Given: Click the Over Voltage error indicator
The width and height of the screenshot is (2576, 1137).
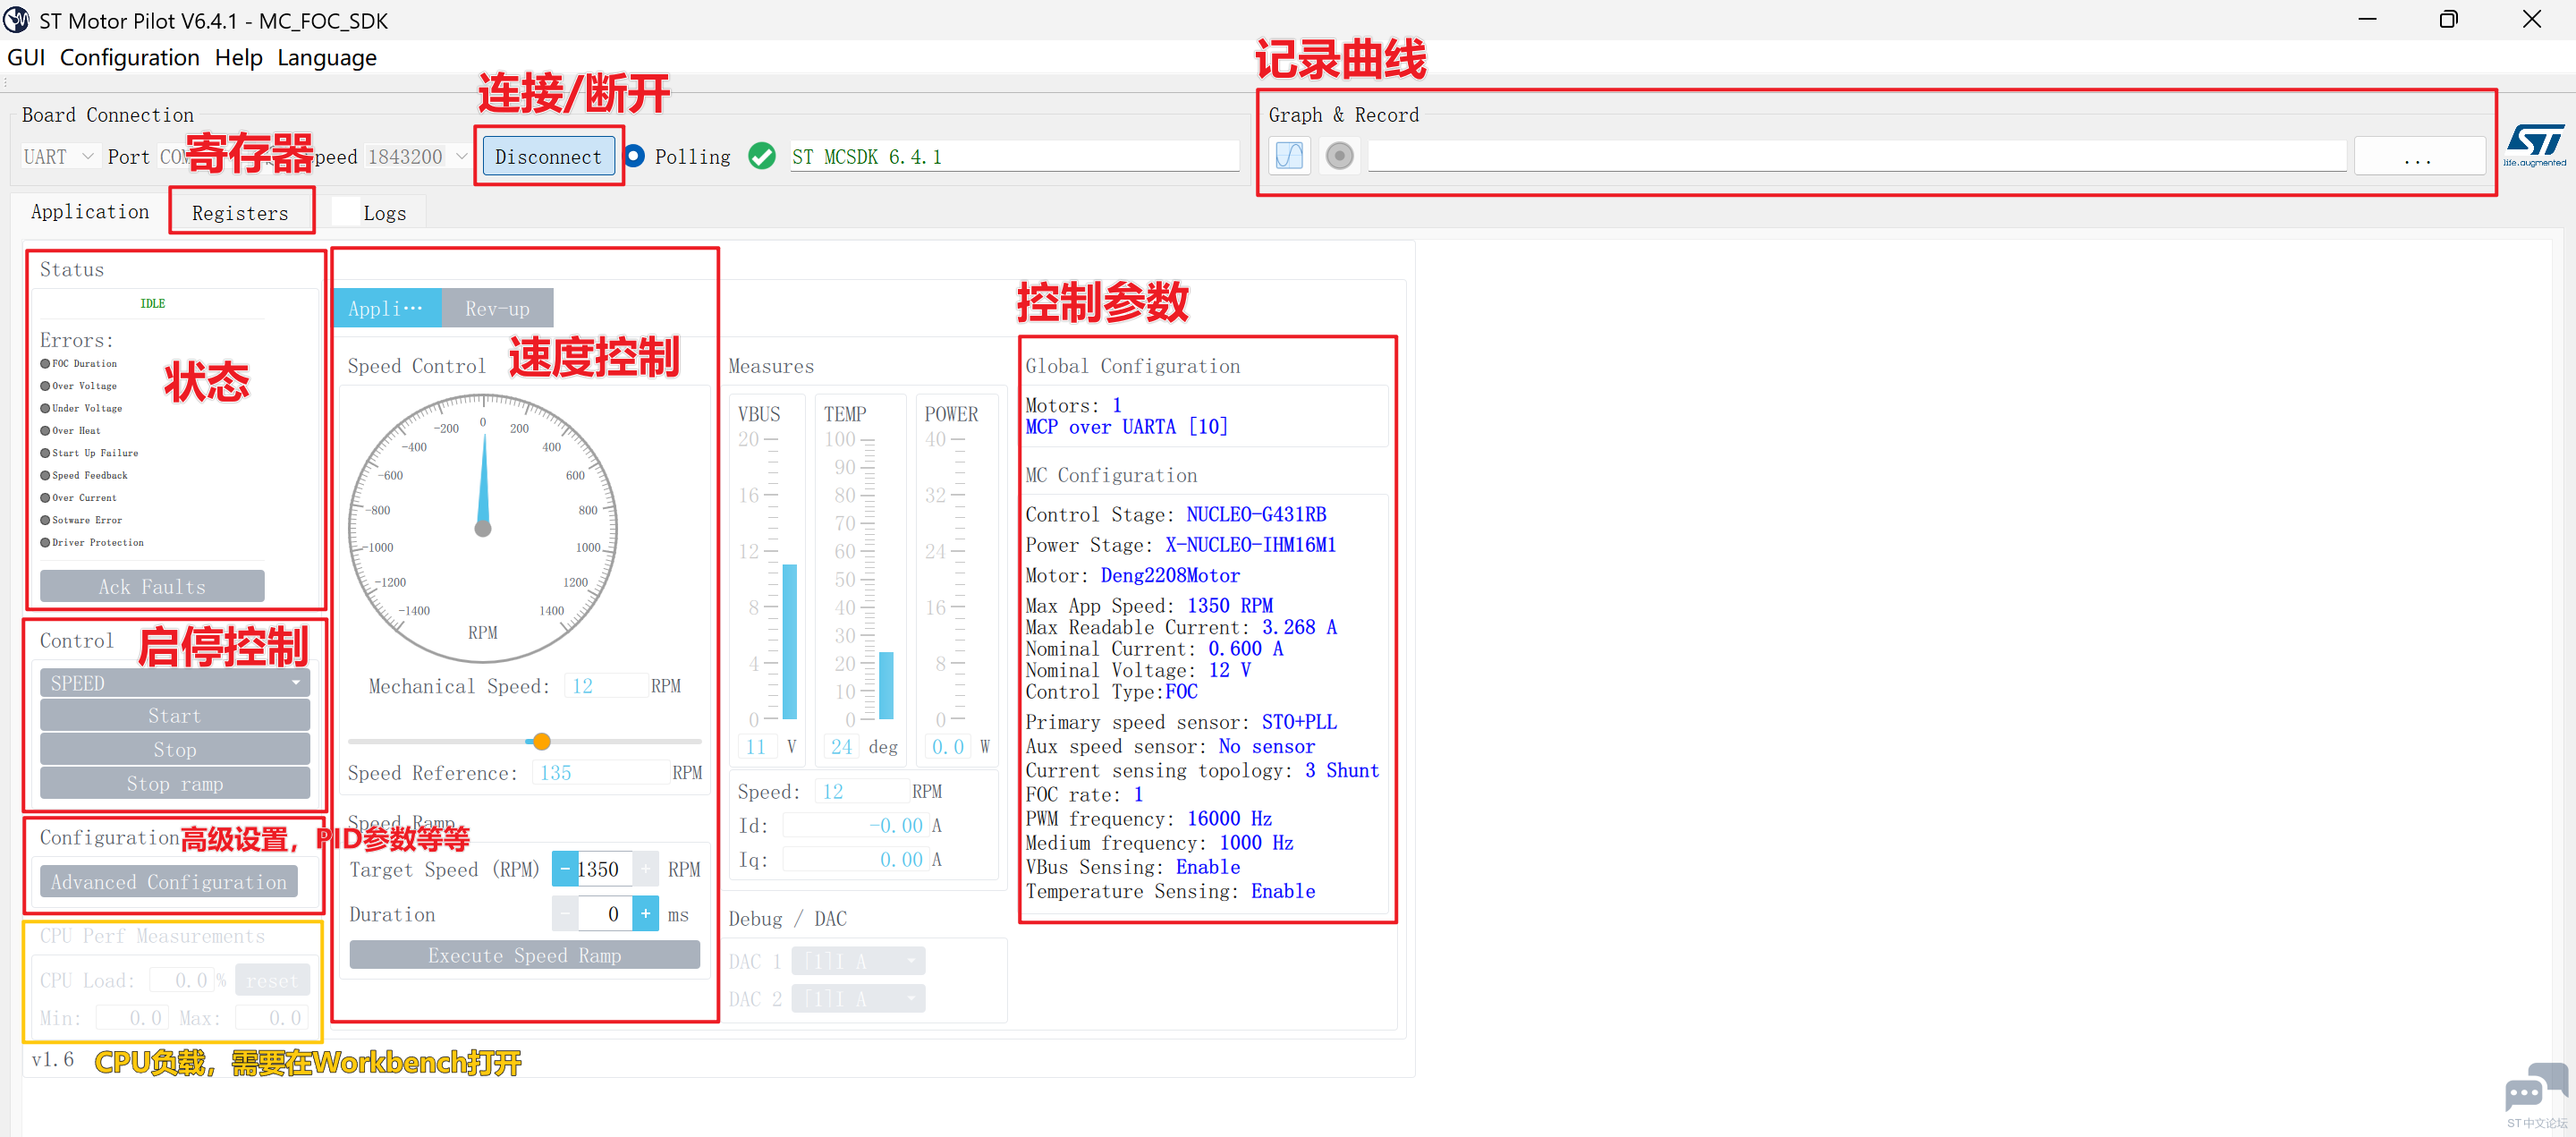Looking at the screenshot, I should 45,386.
